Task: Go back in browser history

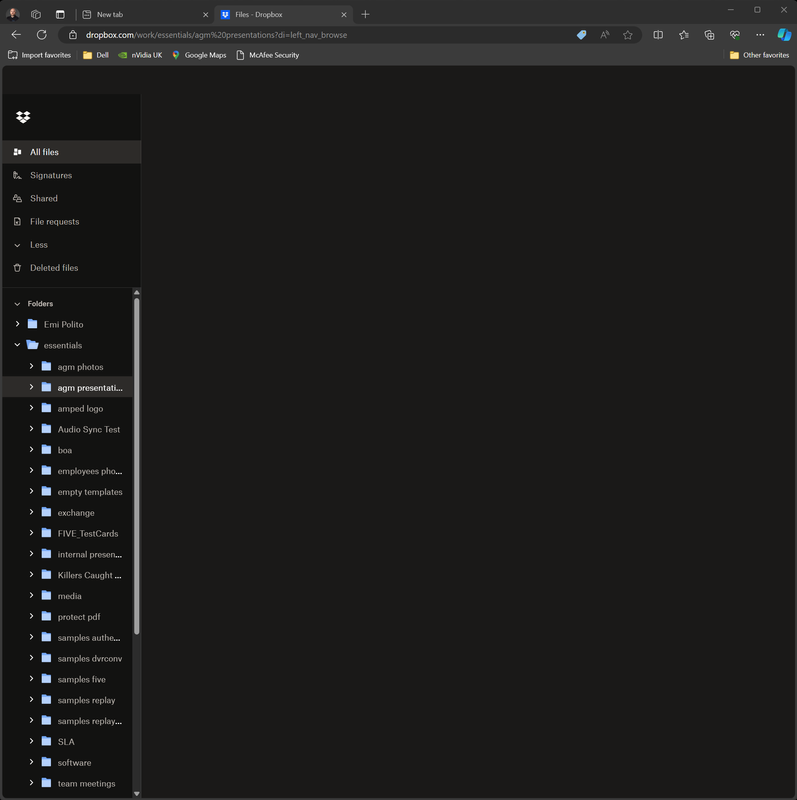Action: coord(16,35)
